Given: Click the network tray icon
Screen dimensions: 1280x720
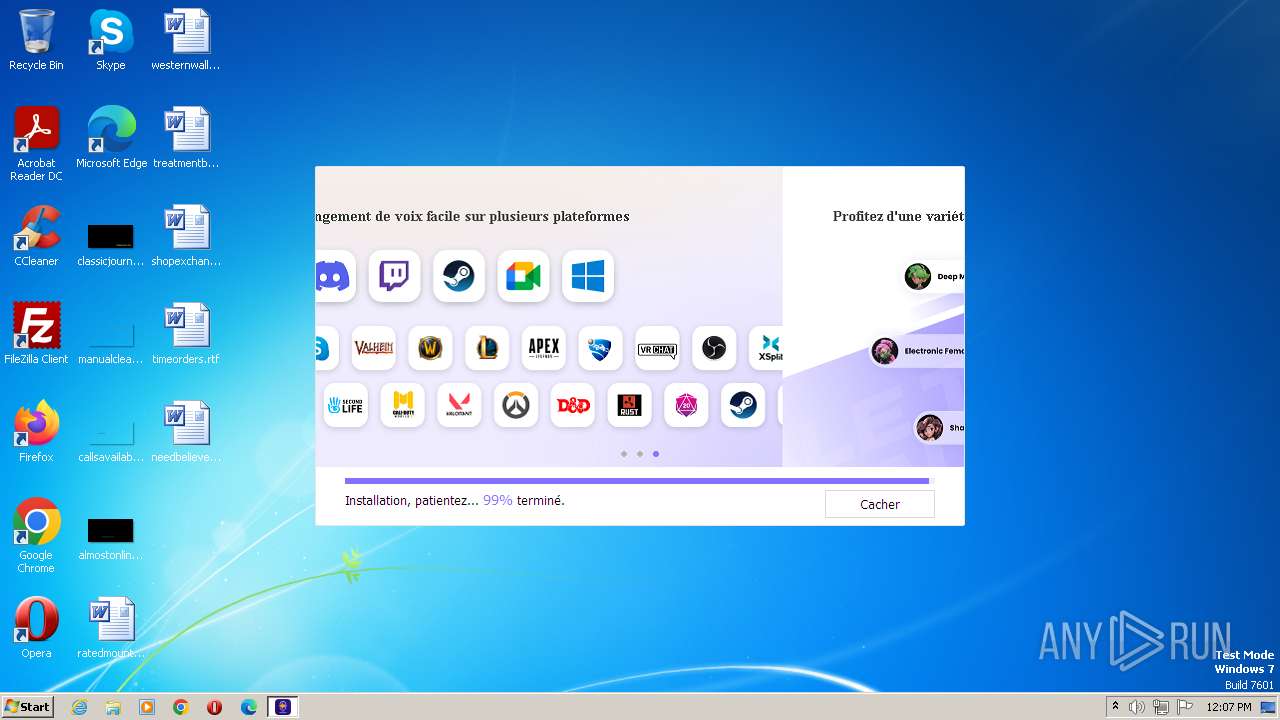Looking at the screenshot, I should click(1161, 707).
